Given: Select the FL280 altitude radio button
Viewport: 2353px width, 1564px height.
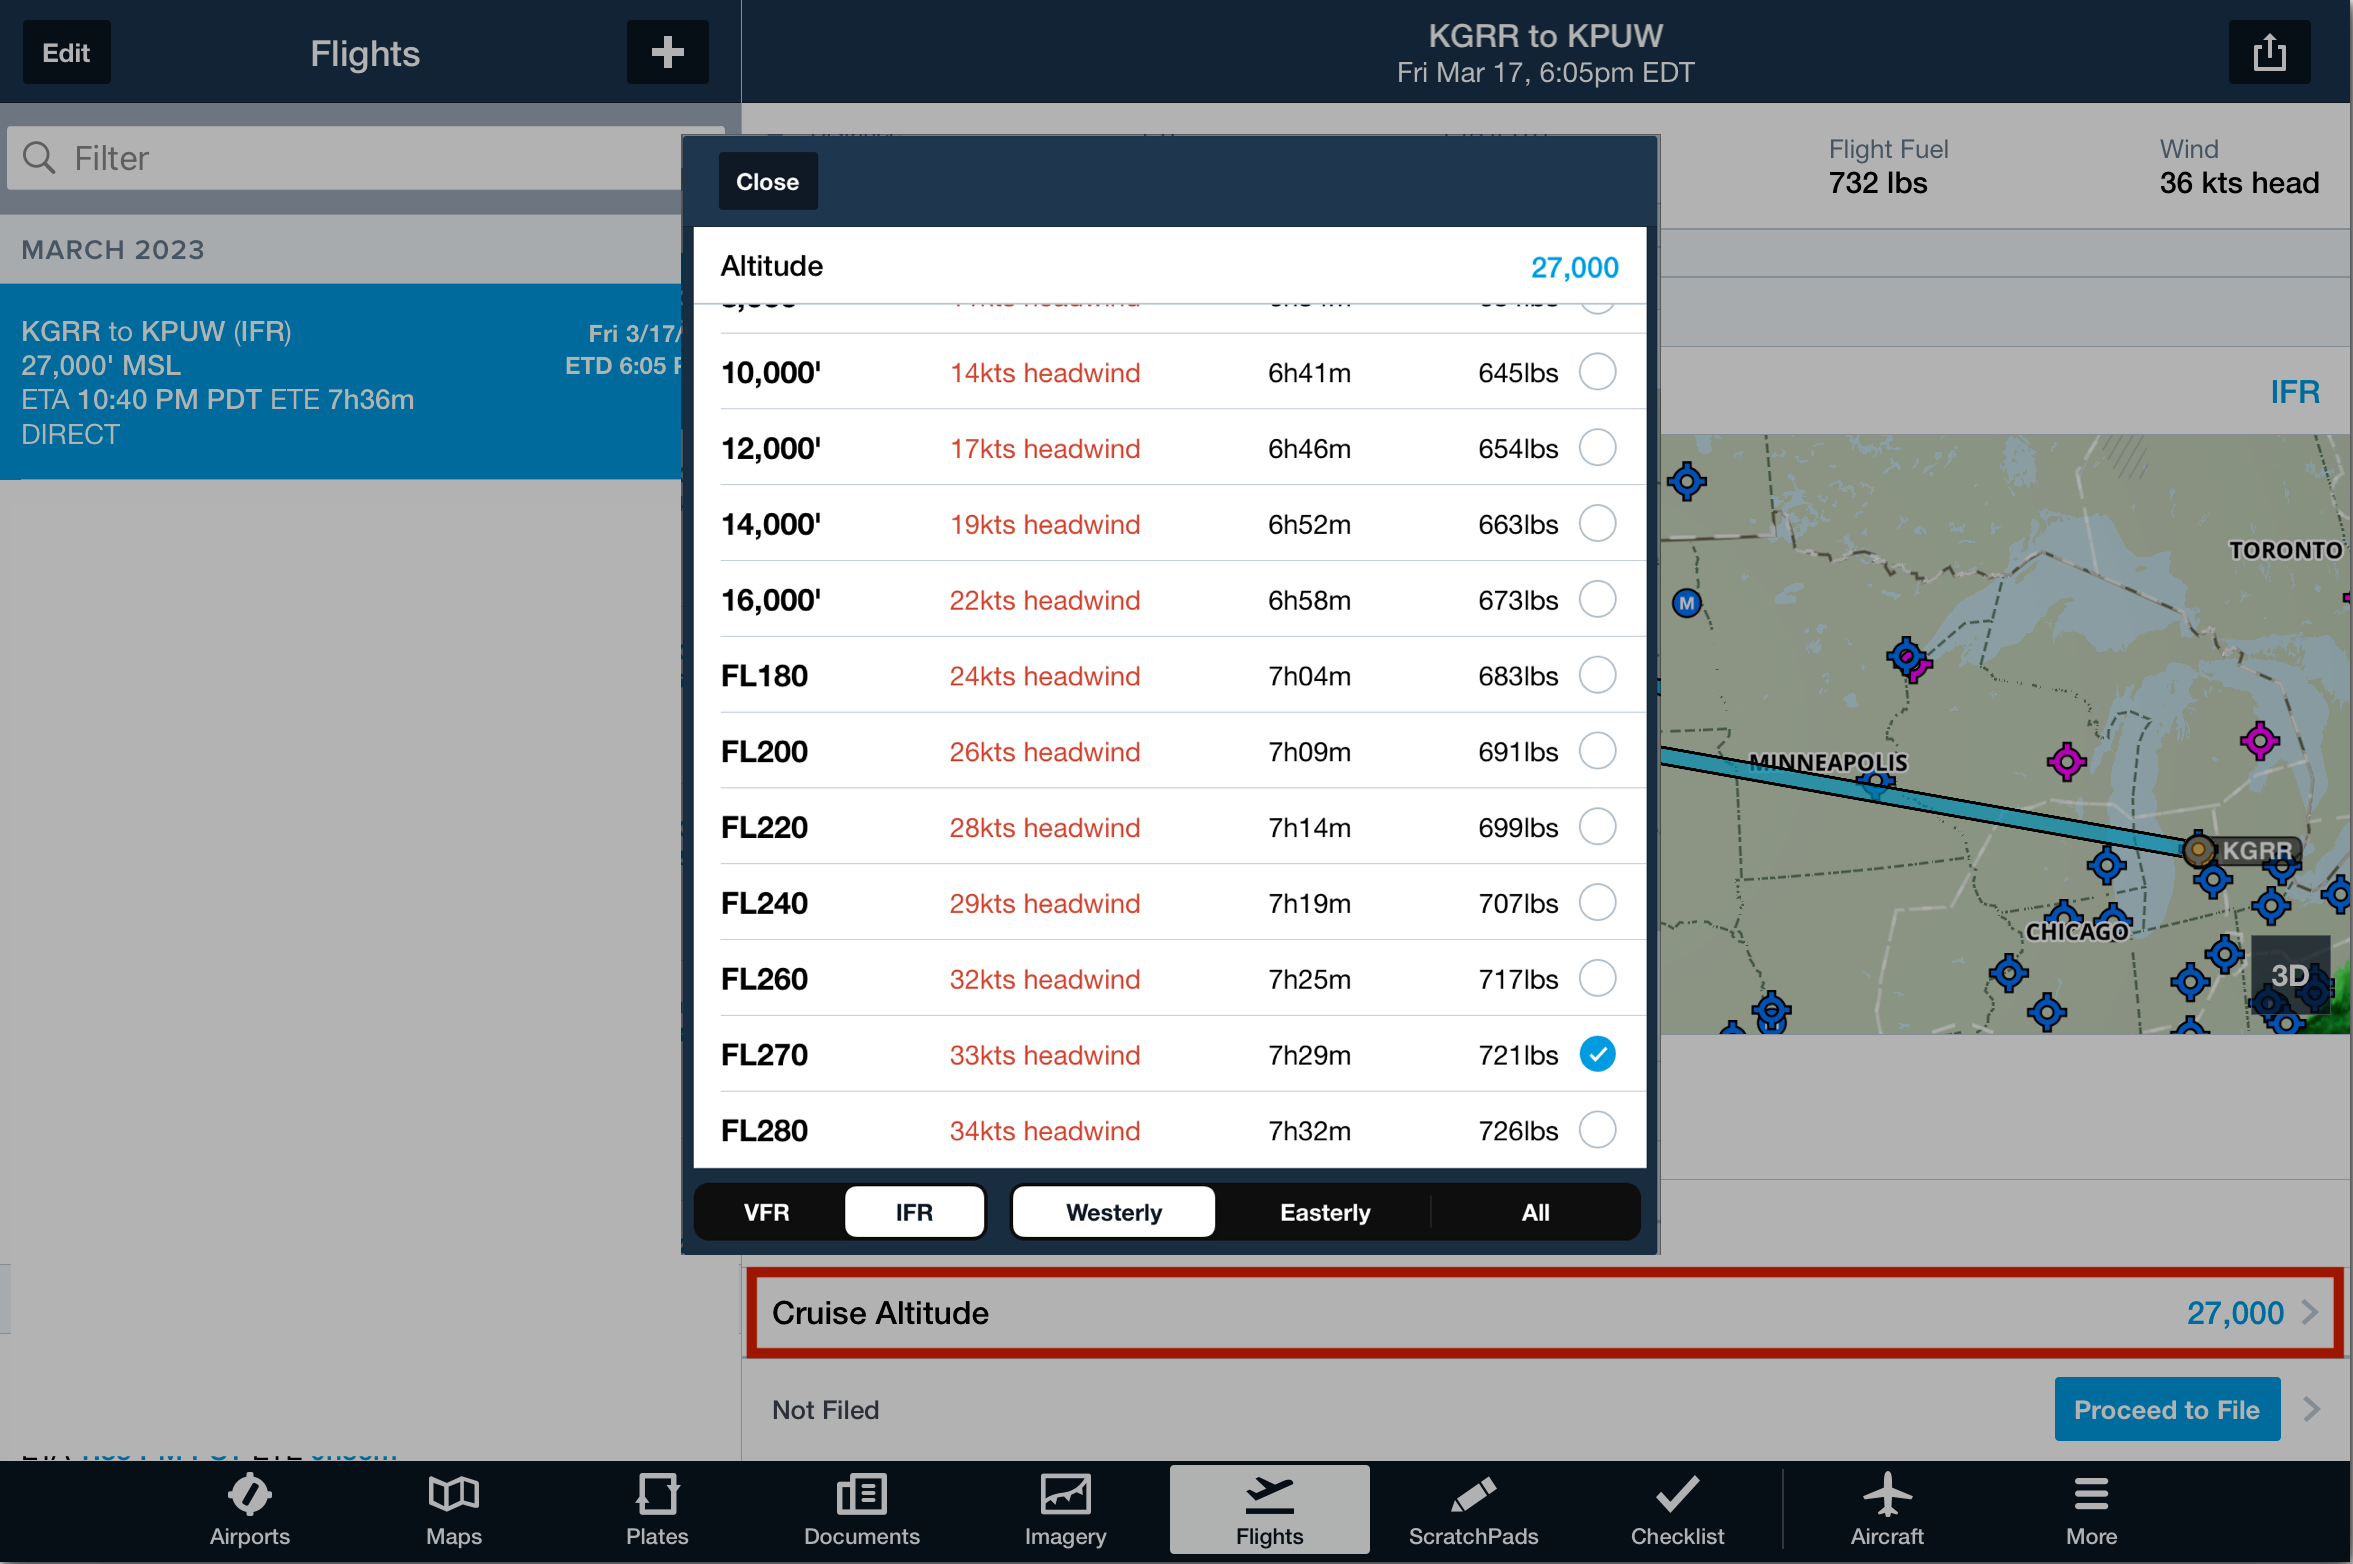Looking at the screenshot, I should tap(1597, 1130).
